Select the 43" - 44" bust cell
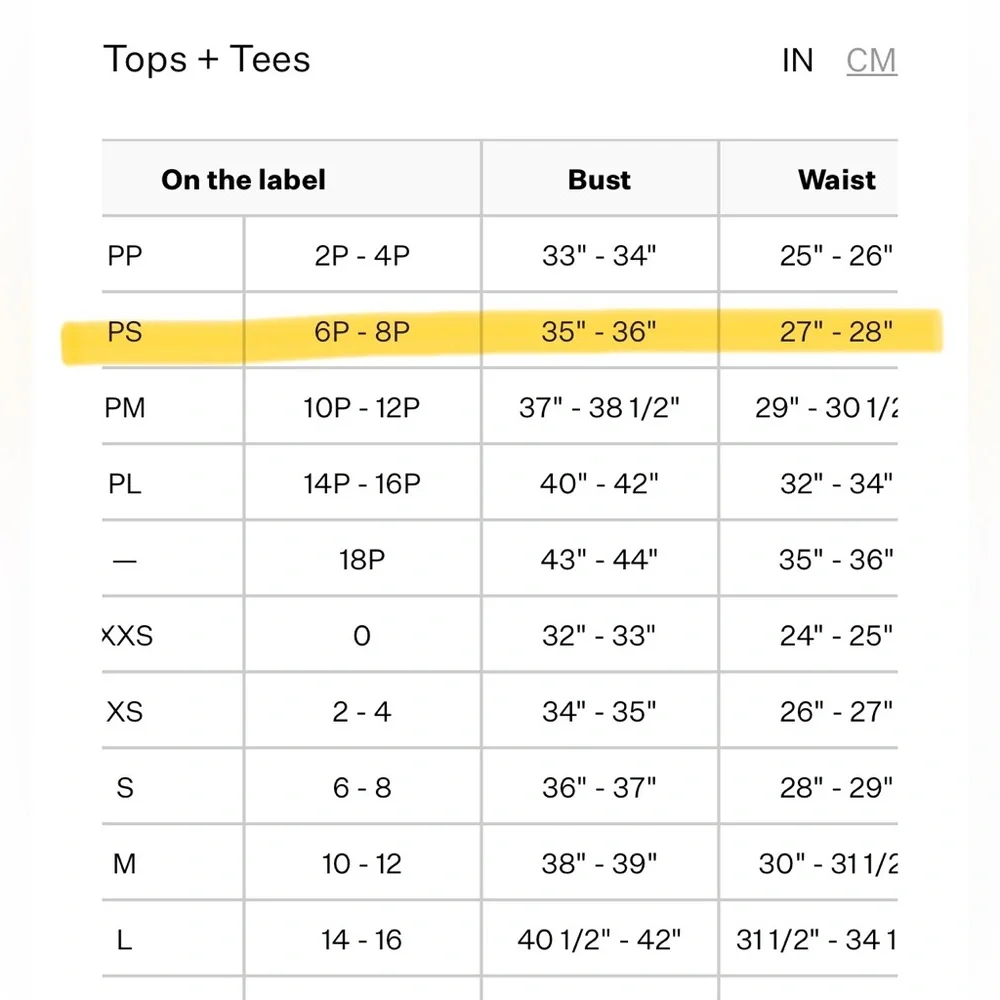Viewport: 1000px width, 1000px height. point(599,560)
